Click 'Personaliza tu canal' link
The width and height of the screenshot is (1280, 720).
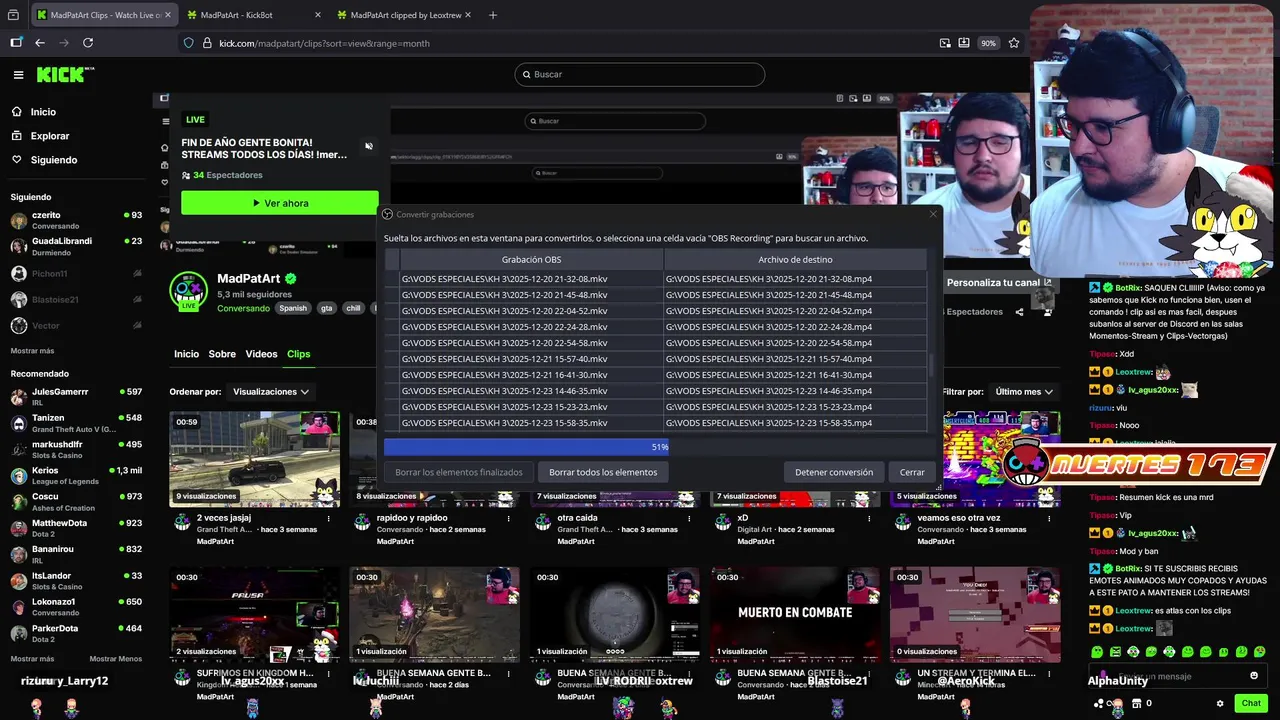point(999,283)
